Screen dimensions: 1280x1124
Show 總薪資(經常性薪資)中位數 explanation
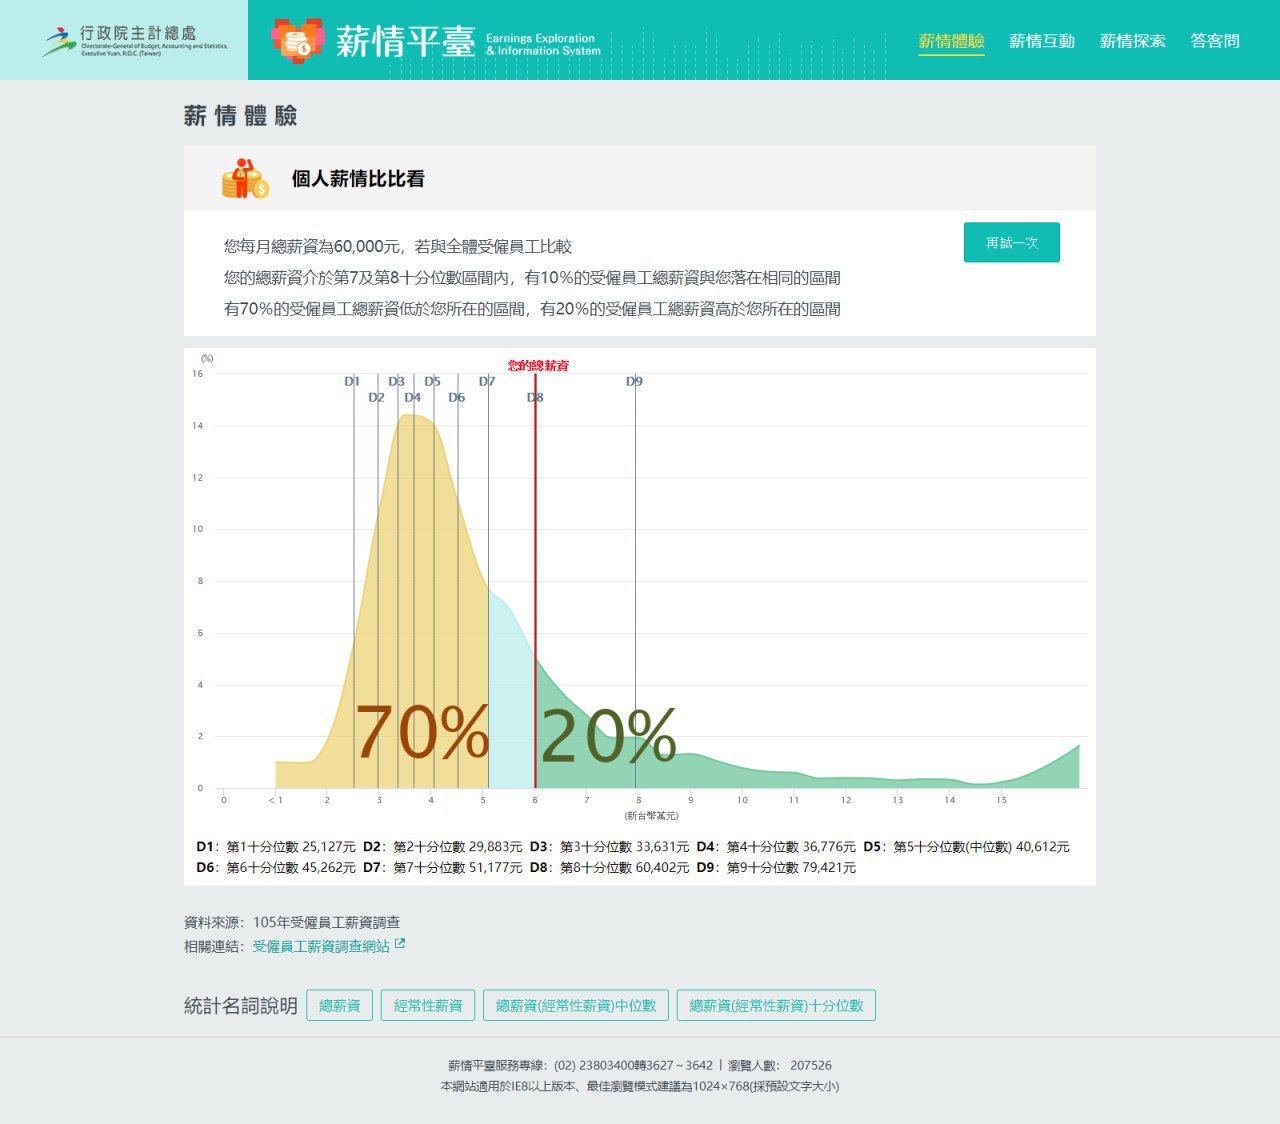click(576, 1005)
